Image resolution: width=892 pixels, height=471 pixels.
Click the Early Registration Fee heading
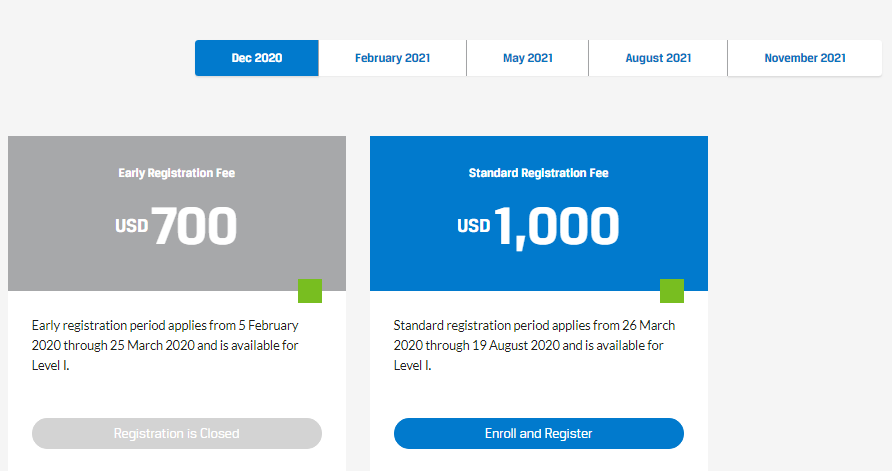pyautogui.click(x=177, y=173)
